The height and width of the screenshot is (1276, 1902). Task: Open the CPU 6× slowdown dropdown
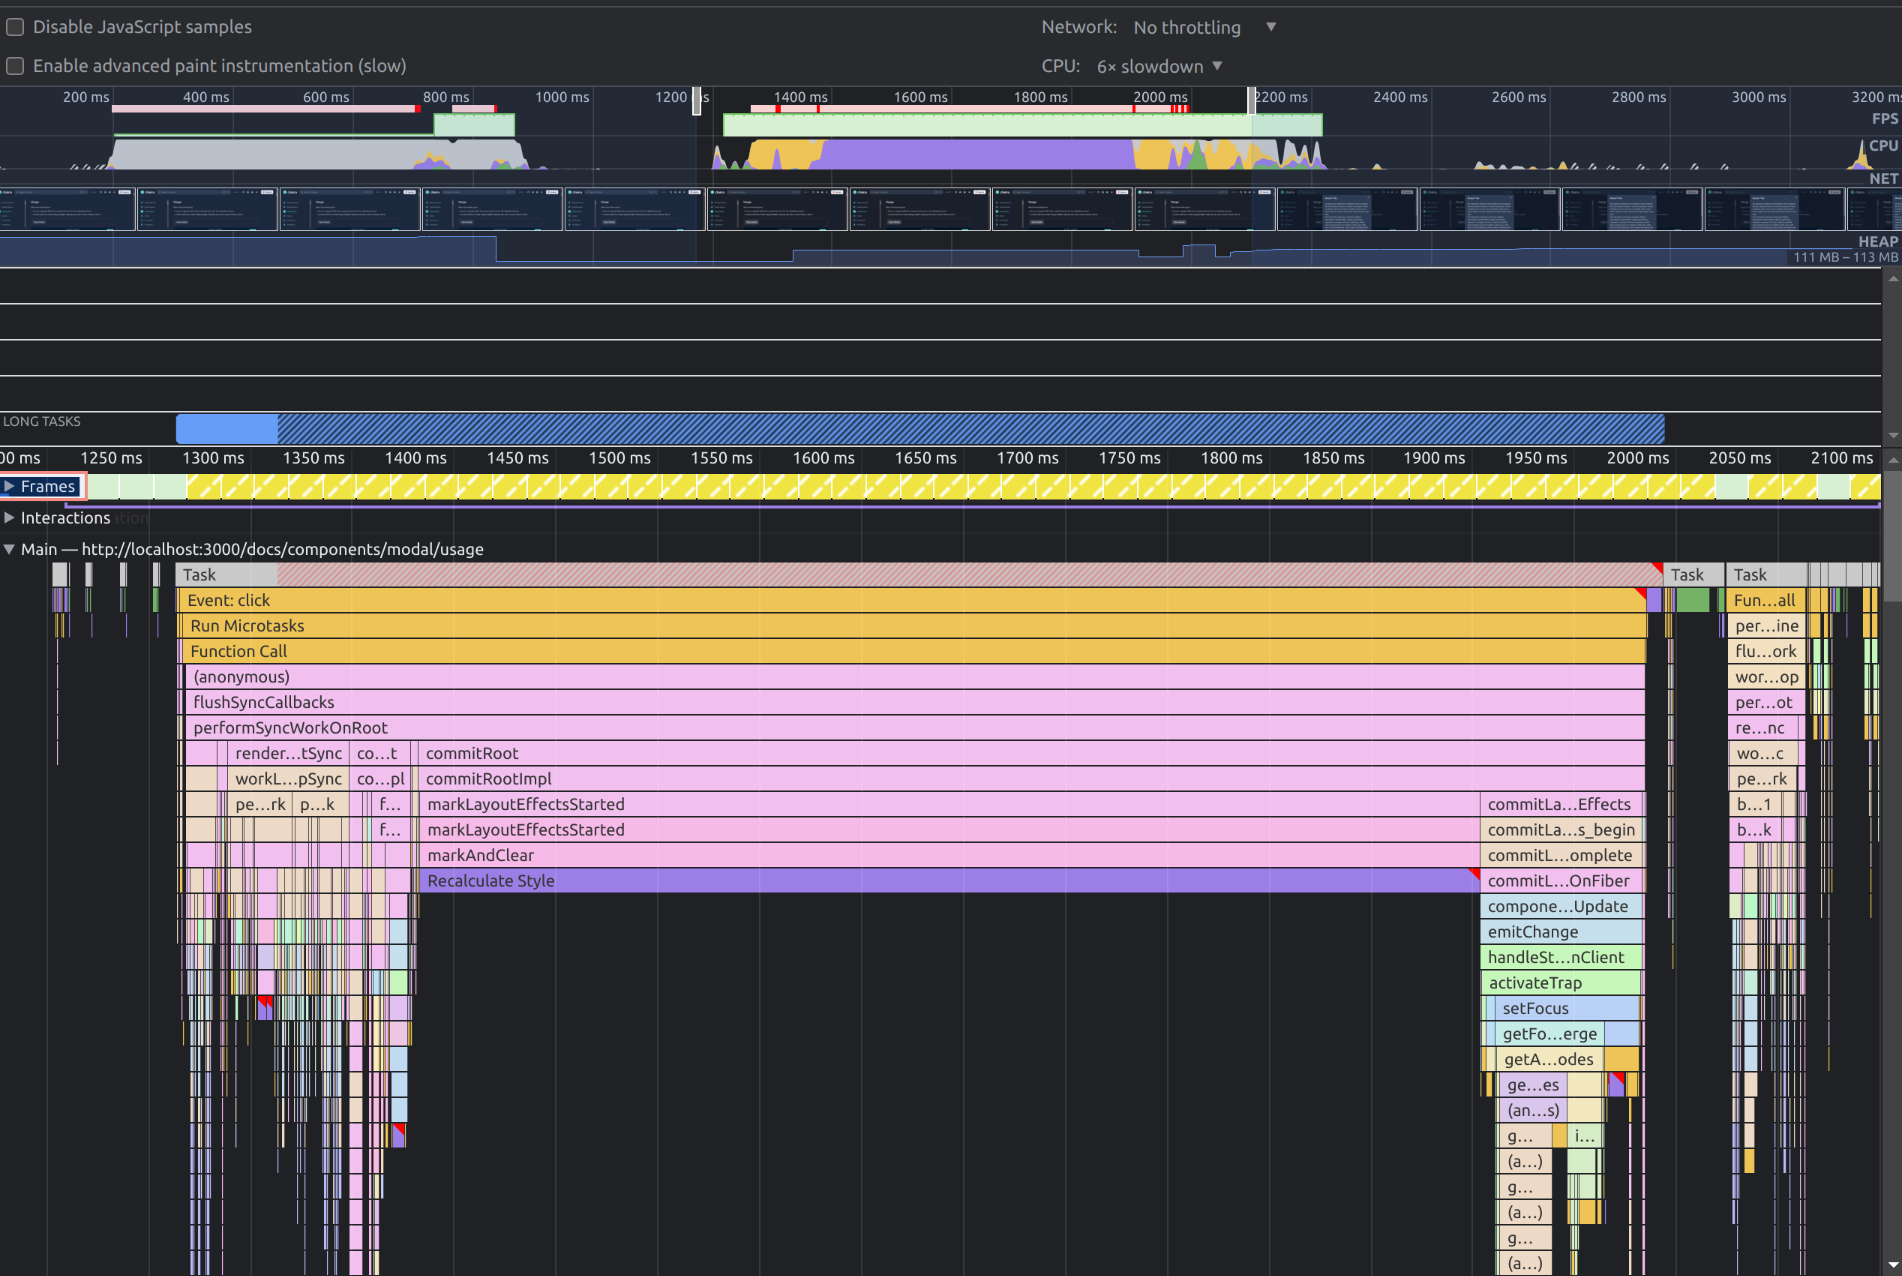tap(1160, 66)
